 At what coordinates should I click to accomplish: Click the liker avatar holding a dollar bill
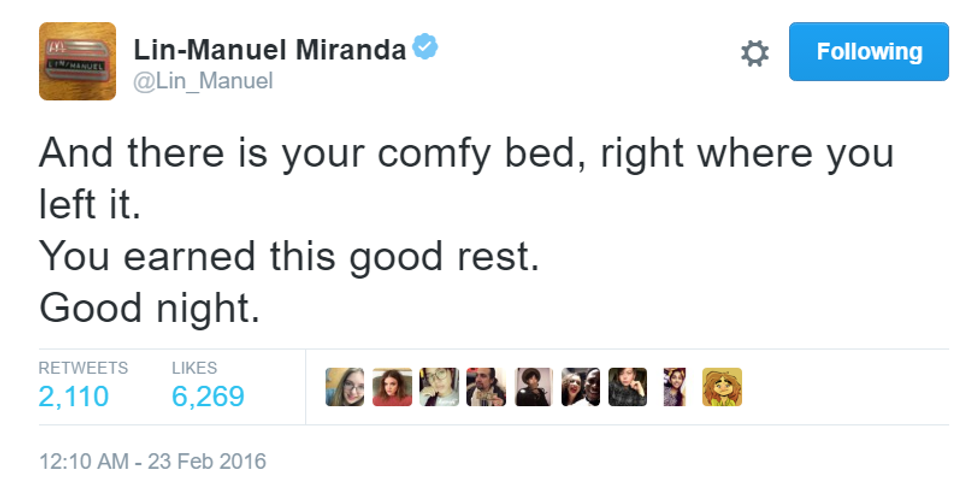click(x=486, y=387)
